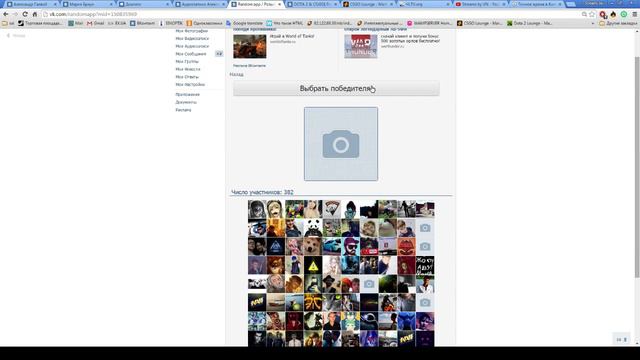Open the Торговая площадка bookmark
The width and height of the screenshot is (640, 360).
pyautogui.click(x=40, y=23)
